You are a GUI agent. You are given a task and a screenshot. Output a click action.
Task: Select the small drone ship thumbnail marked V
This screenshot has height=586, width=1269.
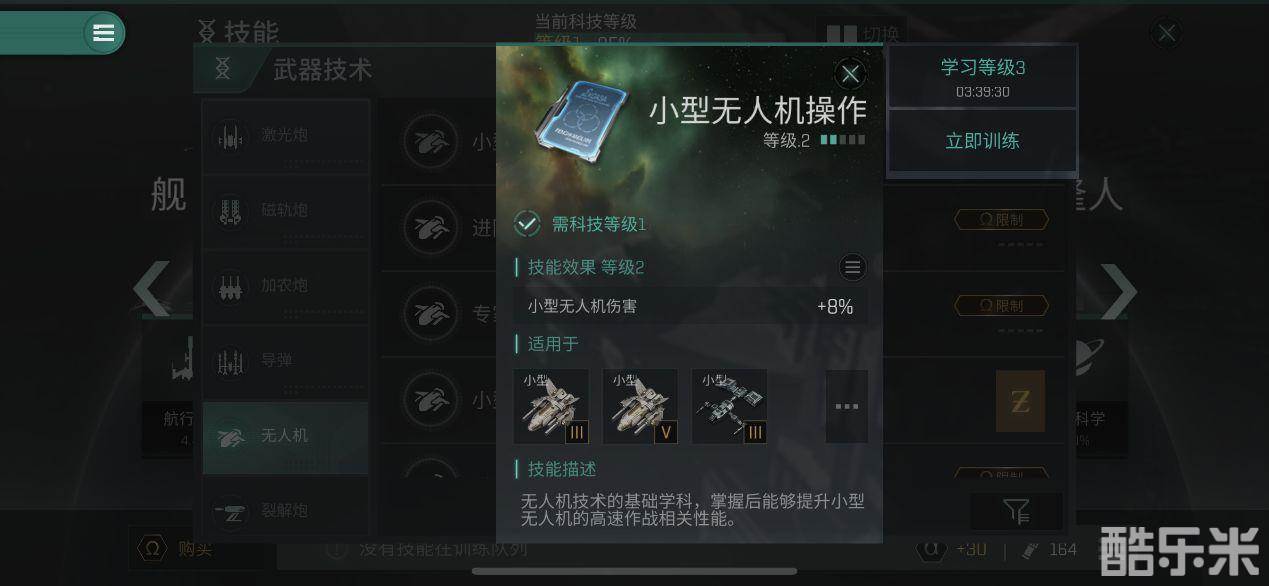(x=640, y=406)
